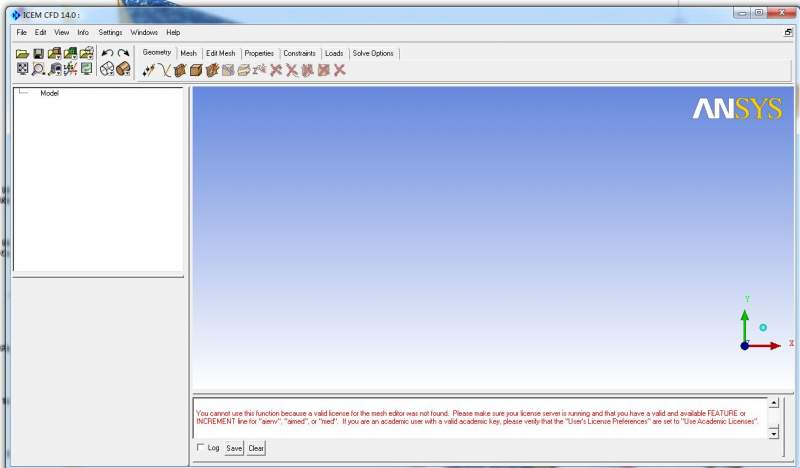Open the Info menu

tap(83, 32)
